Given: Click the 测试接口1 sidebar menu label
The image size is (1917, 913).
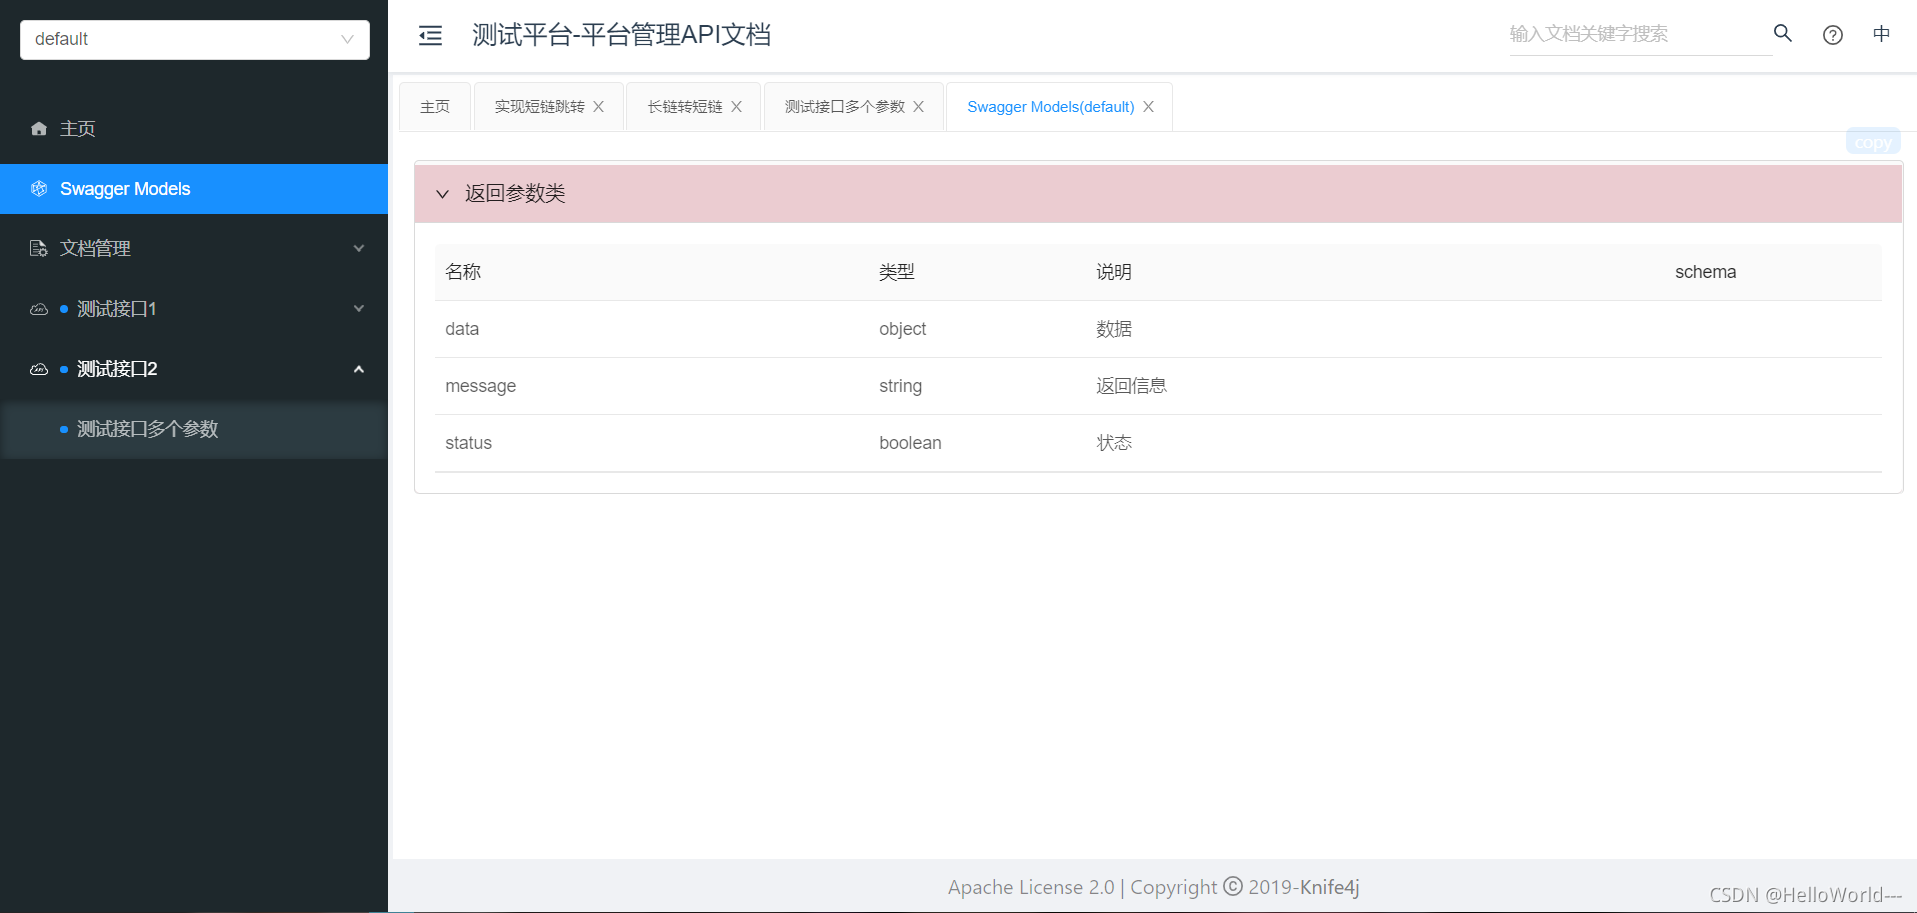Looking at the screenshot, I should 117,309.
